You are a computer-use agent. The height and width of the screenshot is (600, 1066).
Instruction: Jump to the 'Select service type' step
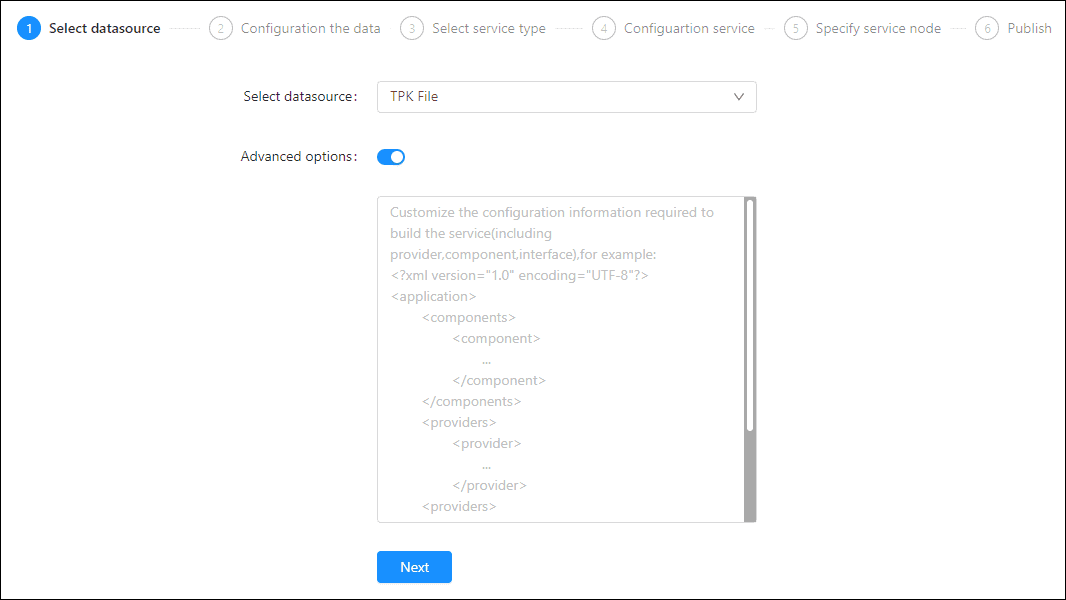(489, 28)
